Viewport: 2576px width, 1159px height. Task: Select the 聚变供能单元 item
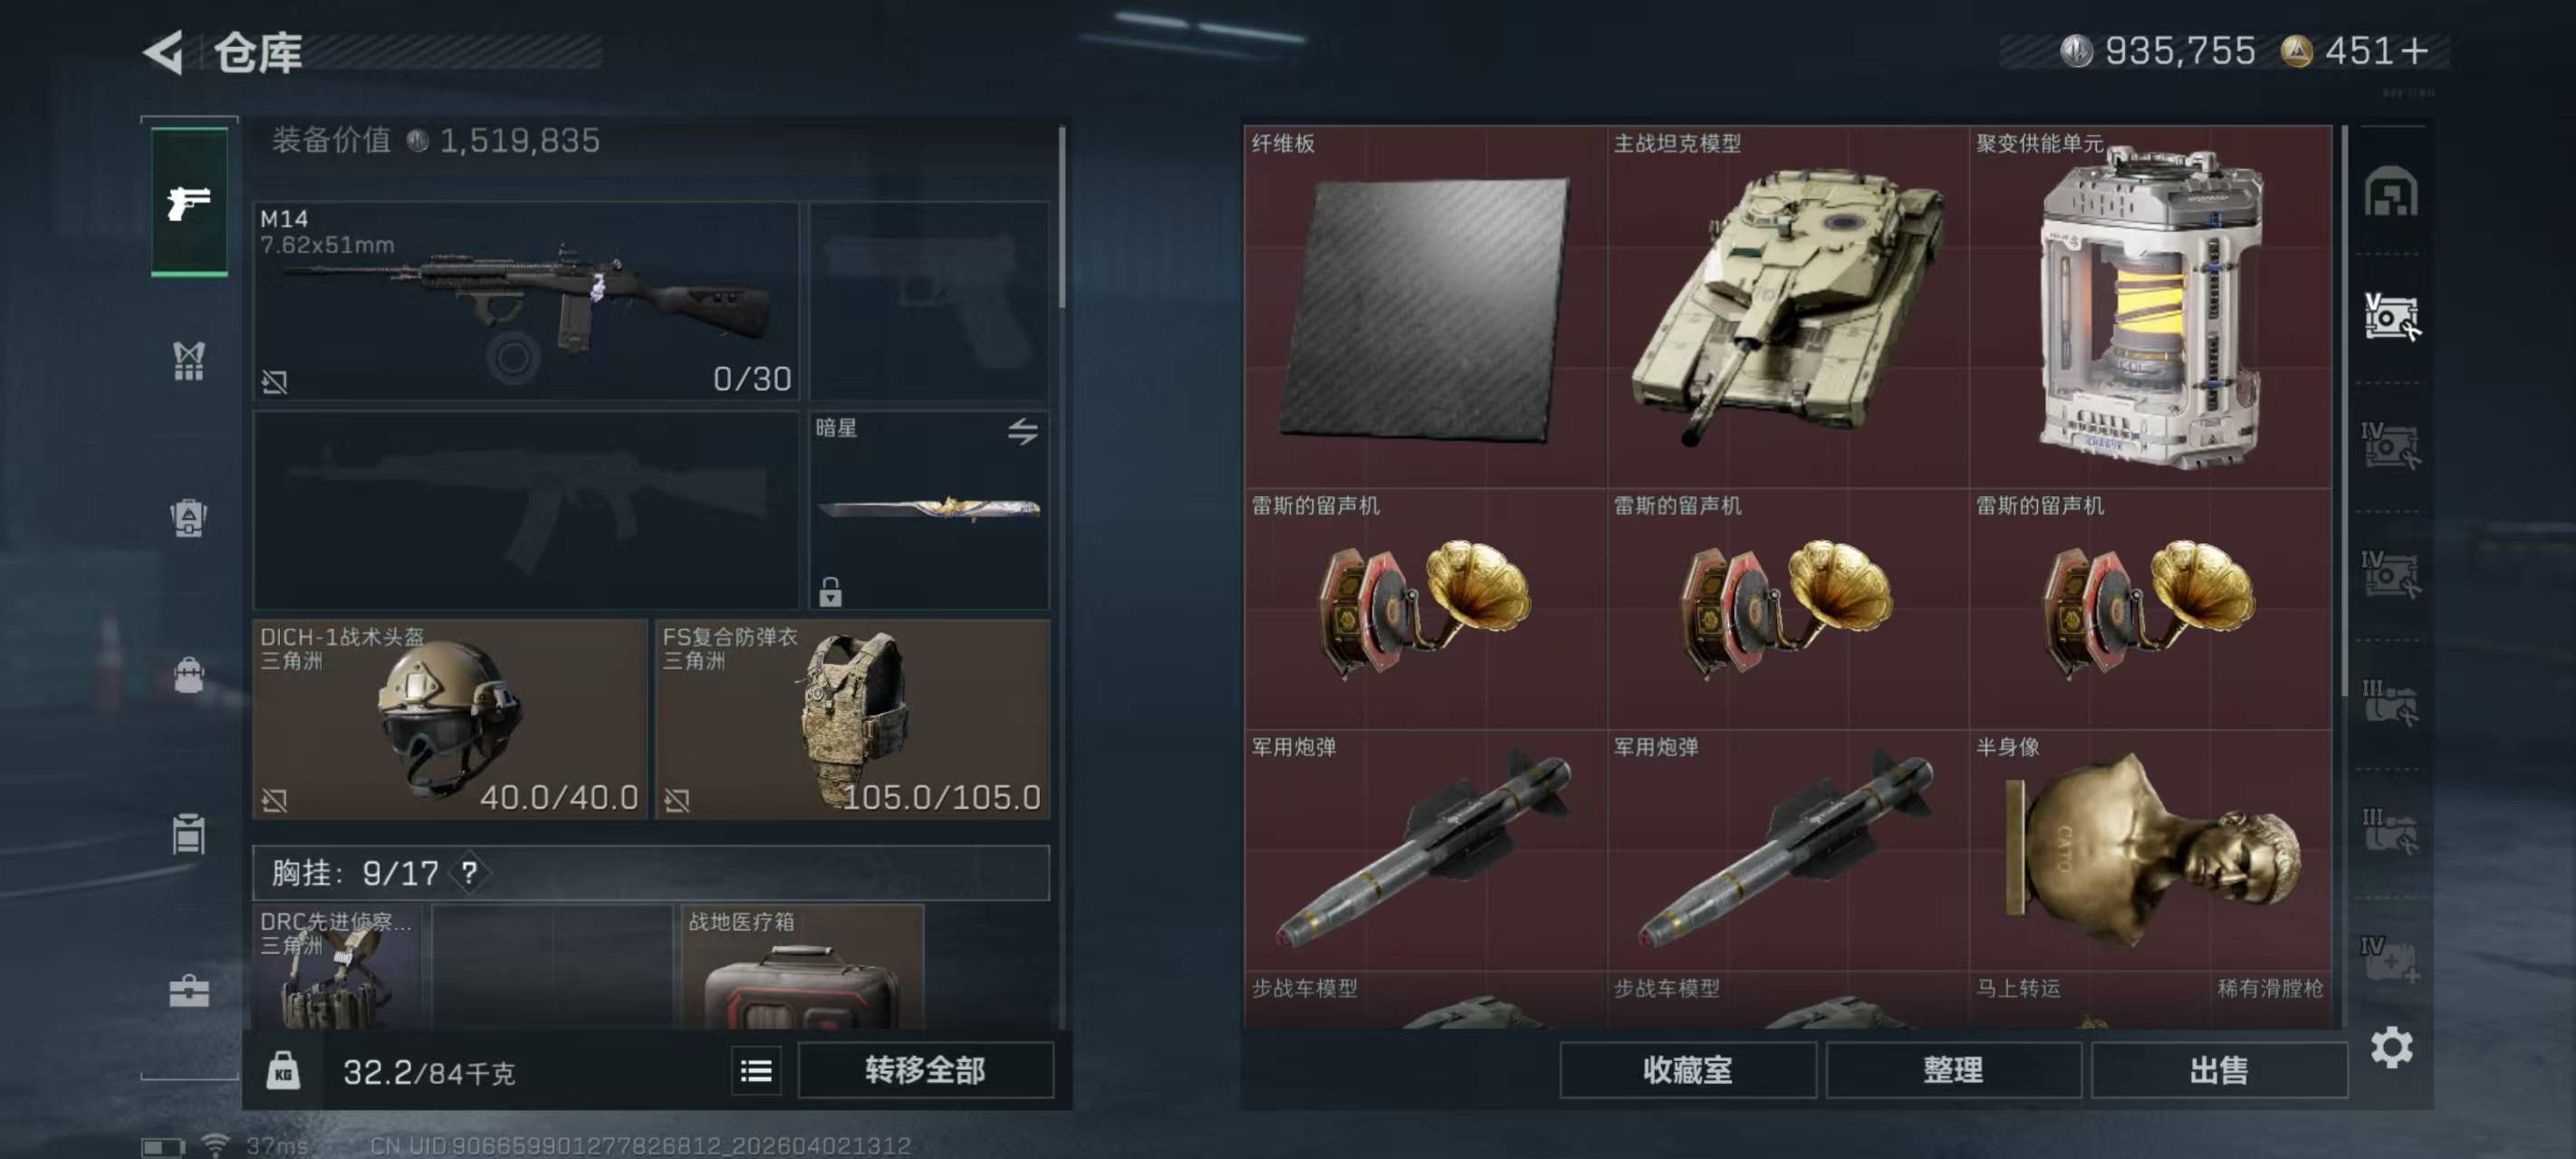pos(2150,306)
